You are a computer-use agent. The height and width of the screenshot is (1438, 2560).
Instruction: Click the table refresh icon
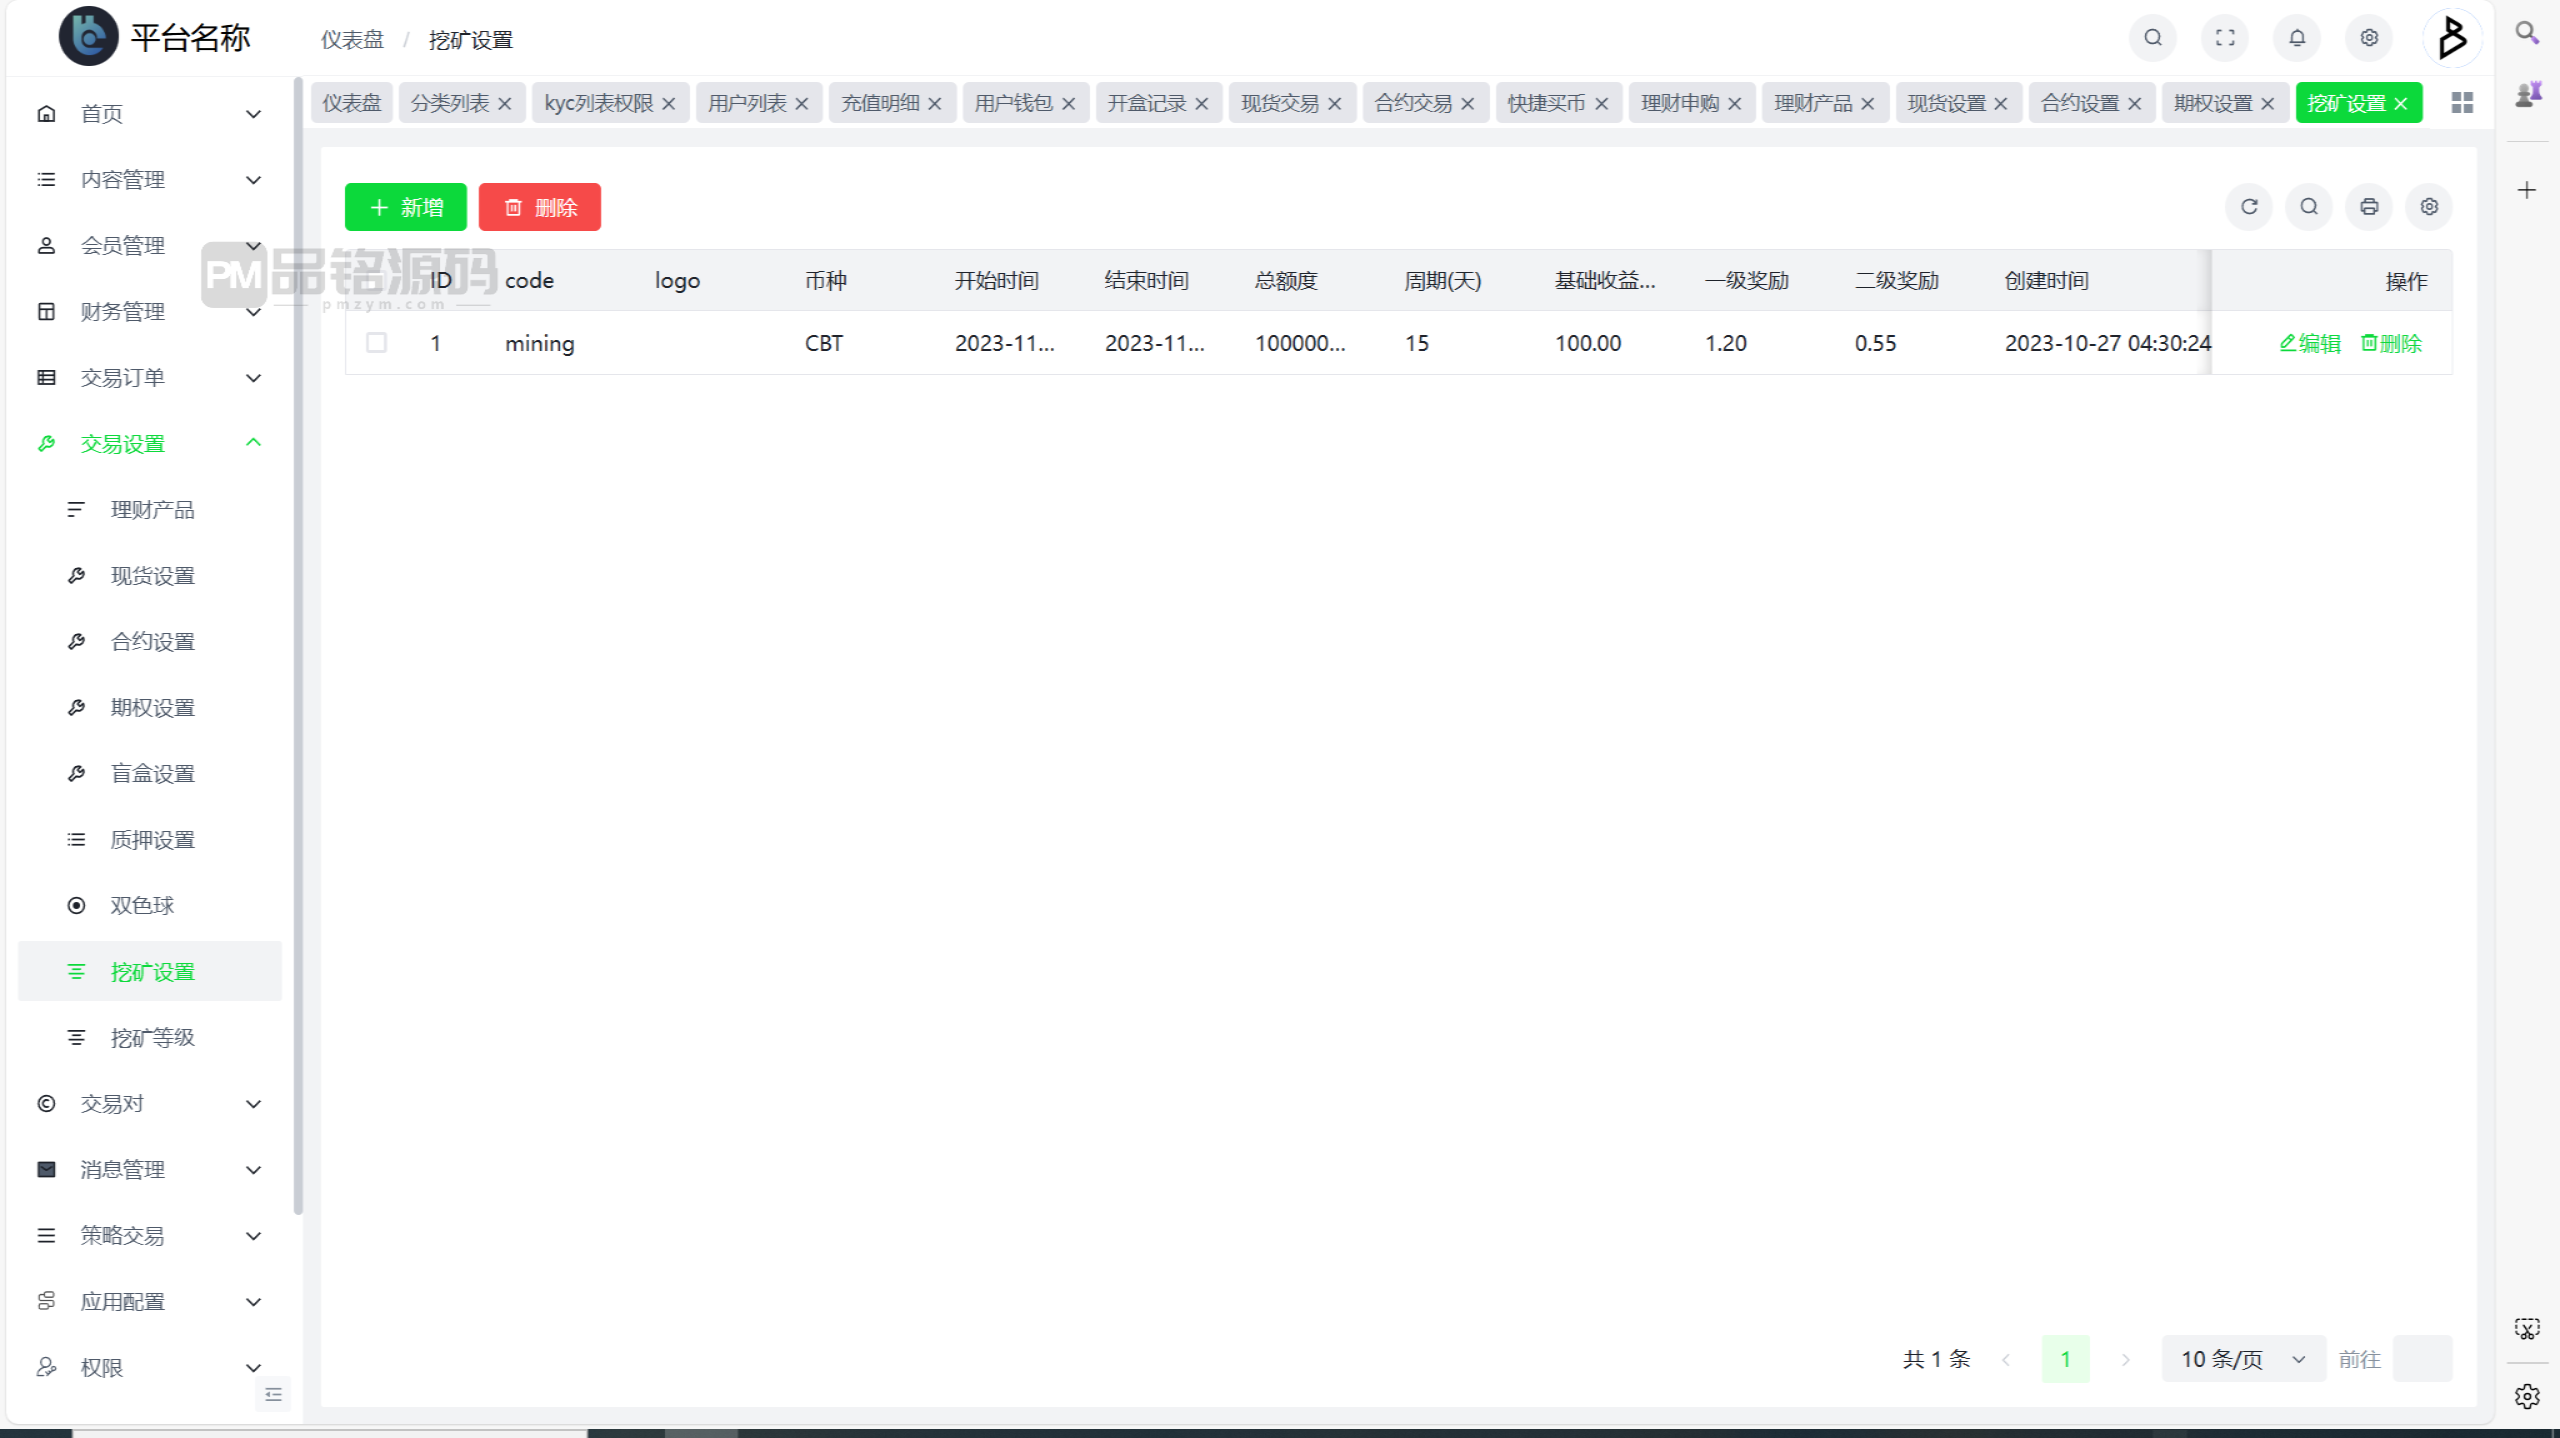coord(2249,207)
